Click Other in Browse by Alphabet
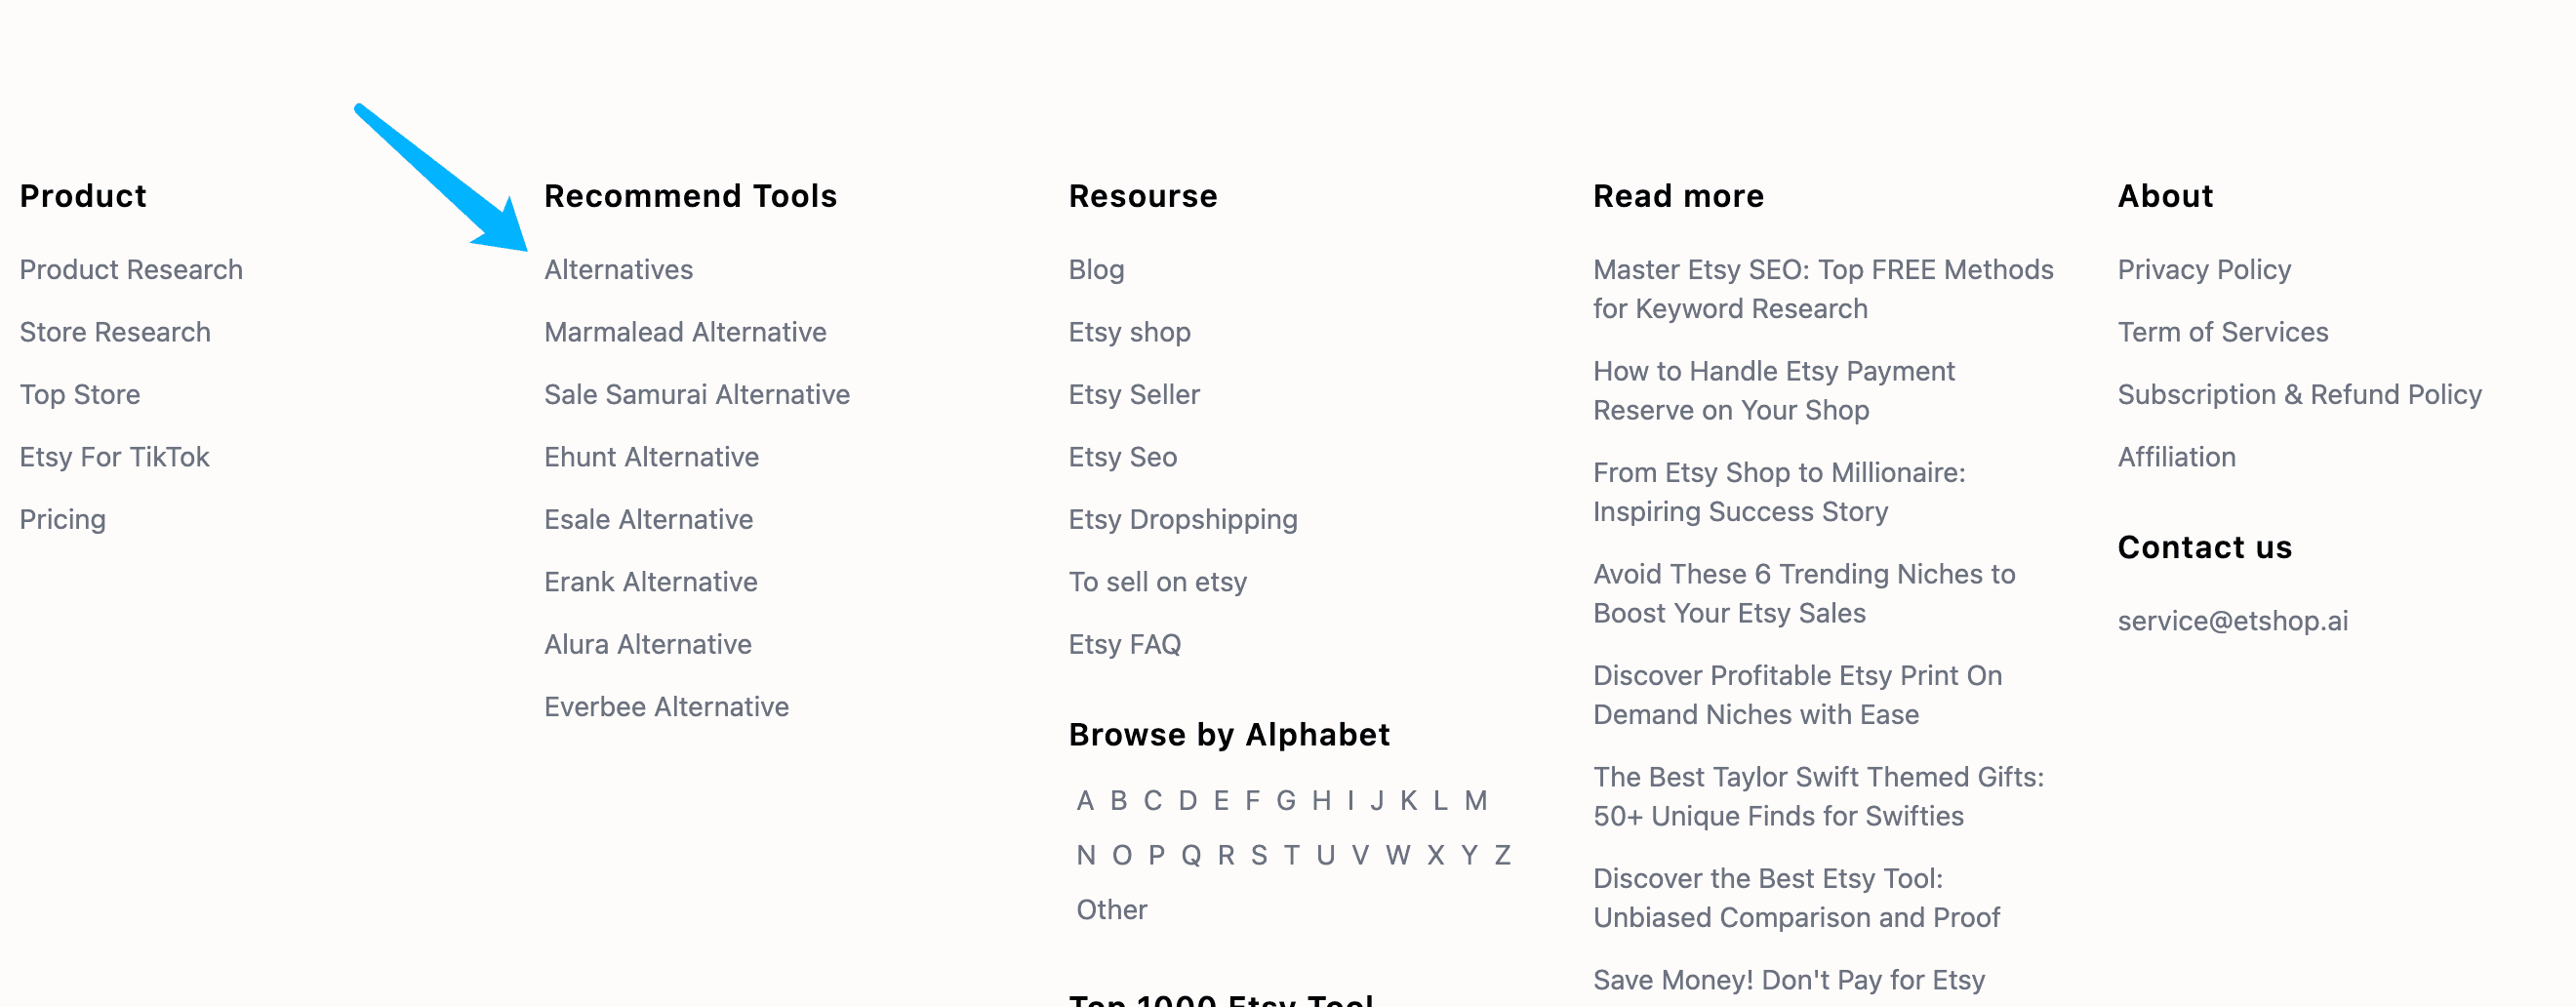 coord(1111,910)
